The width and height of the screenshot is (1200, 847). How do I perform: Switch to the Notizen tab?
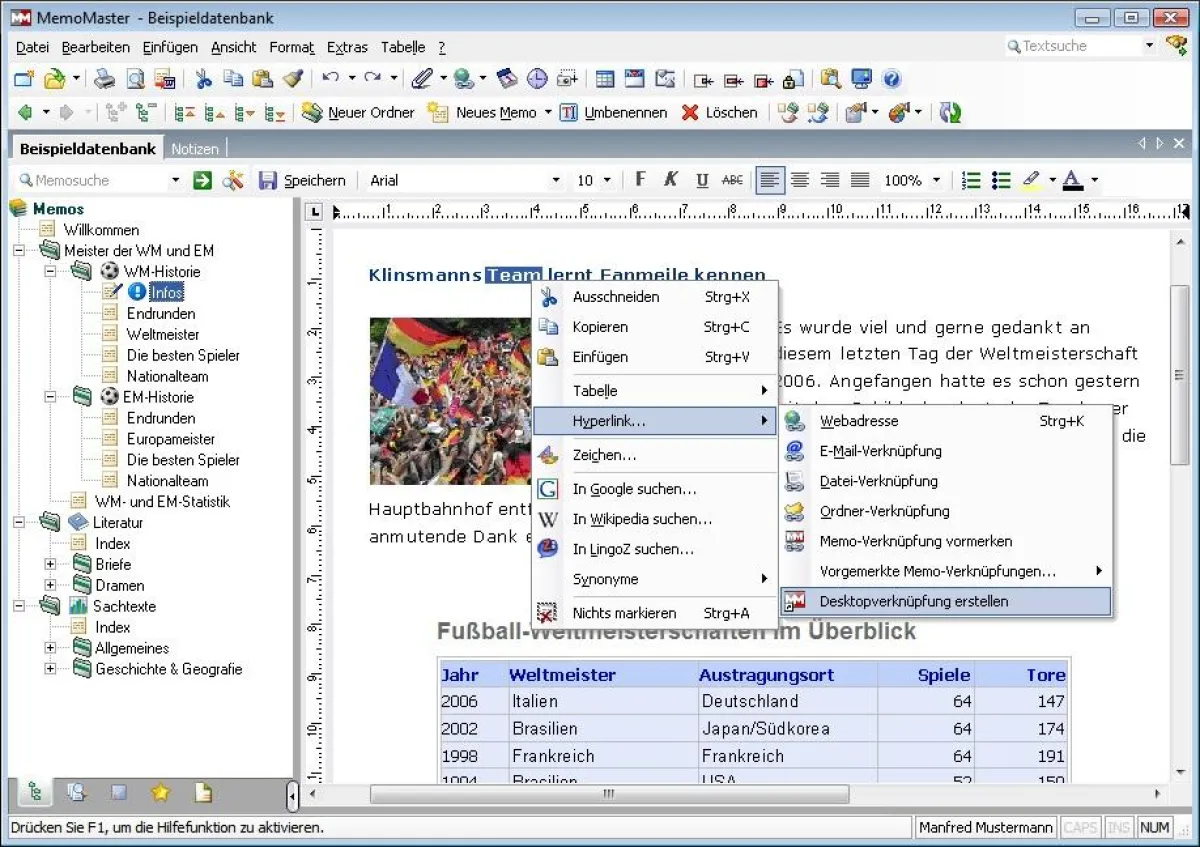click(x=195, y=148)
